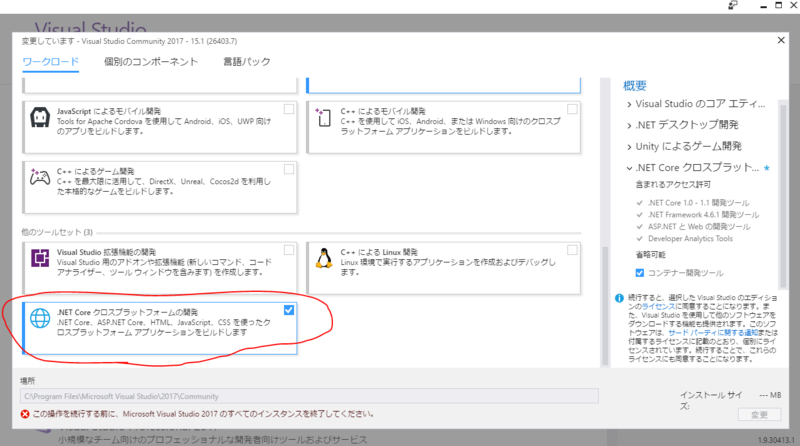Click .NET Core 1.0 - 1.1 開発ツール entry
The height and width of the screenshot is (446, 800).
[698, 203]
